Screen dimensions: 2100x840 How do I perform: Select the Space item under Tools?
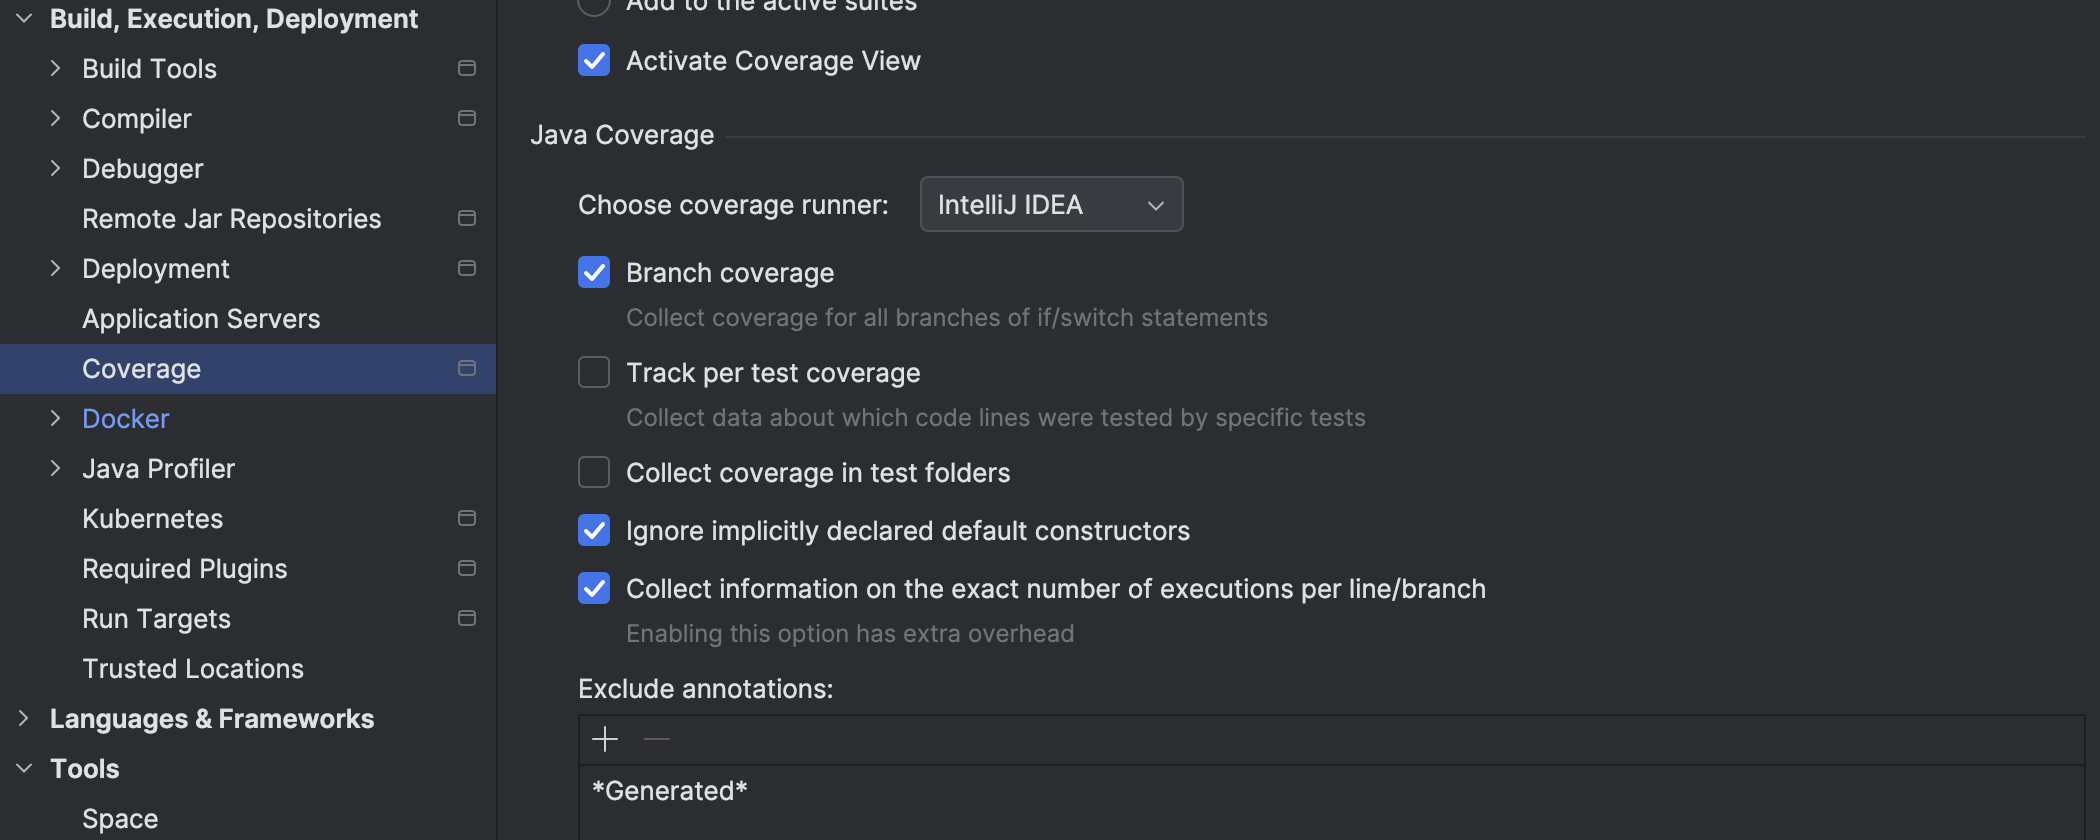pos(120,819)
